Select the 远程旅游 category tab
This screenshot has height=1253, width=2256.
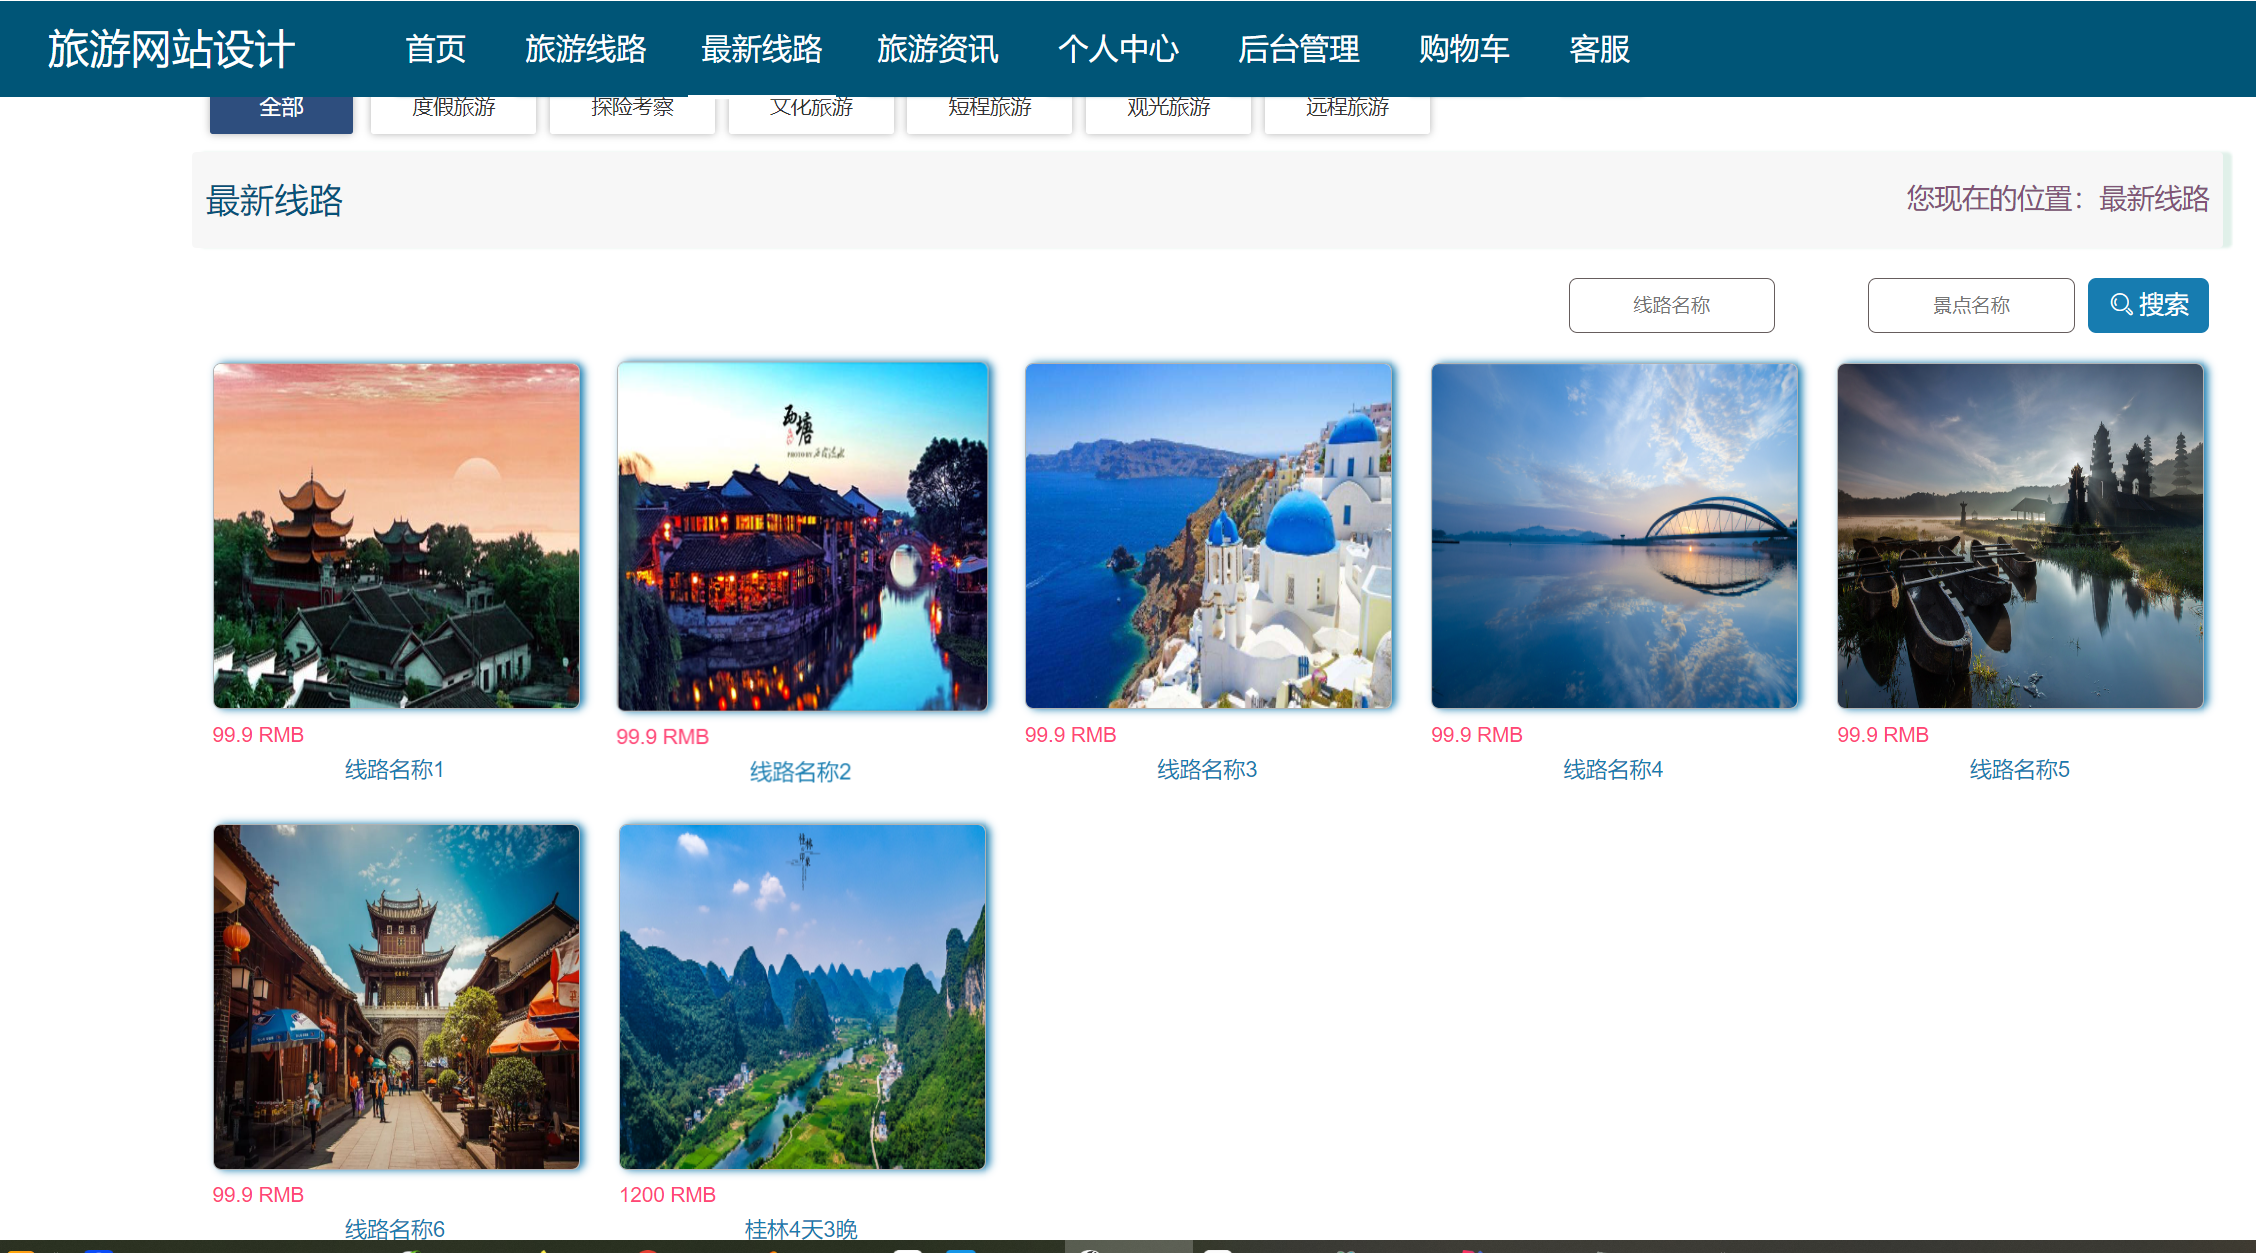click(x=1347, y=106)
